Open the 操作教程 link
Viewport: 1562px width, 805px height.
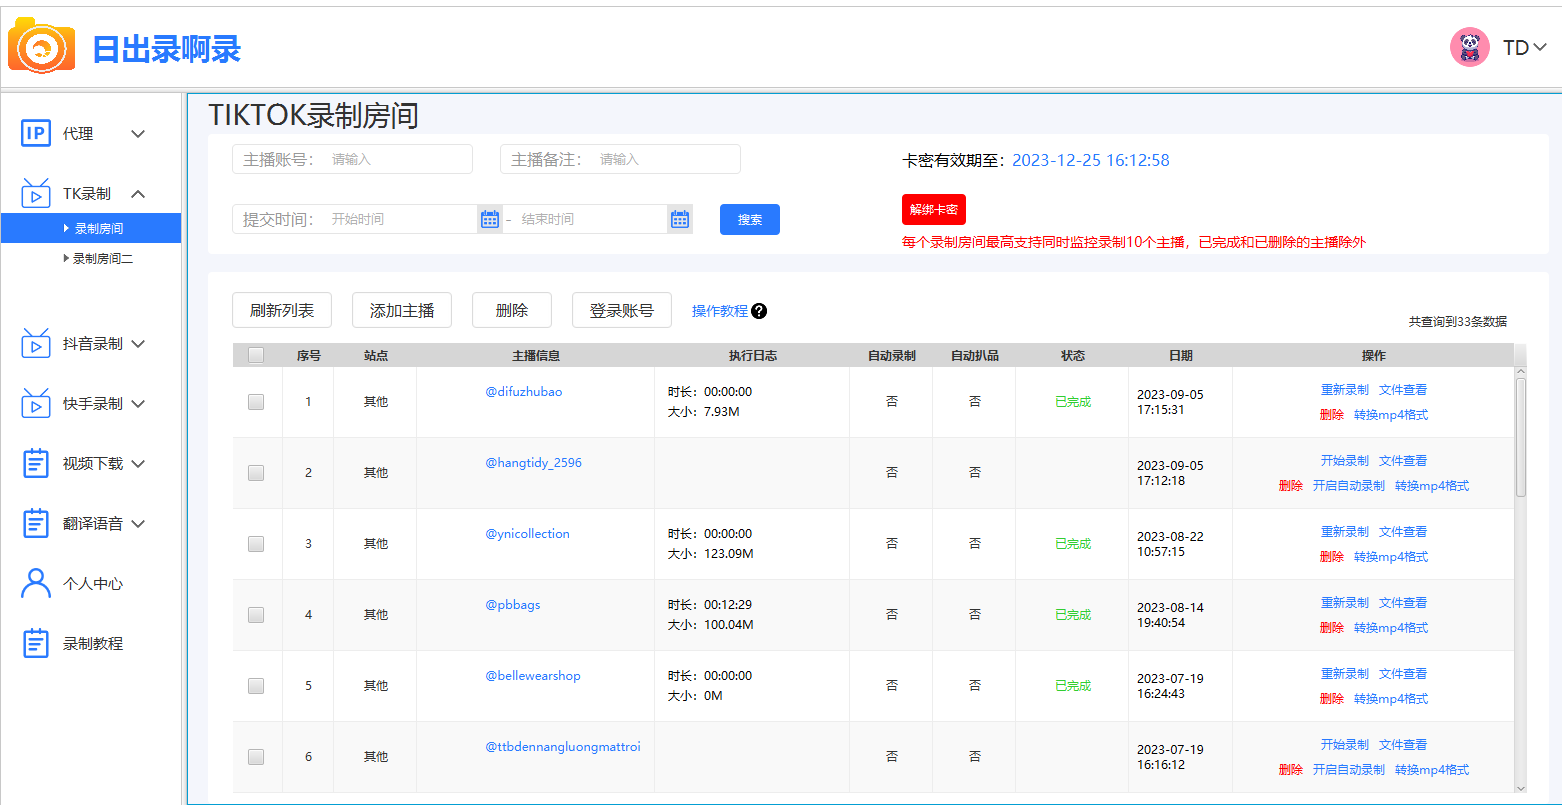point(720,311)
